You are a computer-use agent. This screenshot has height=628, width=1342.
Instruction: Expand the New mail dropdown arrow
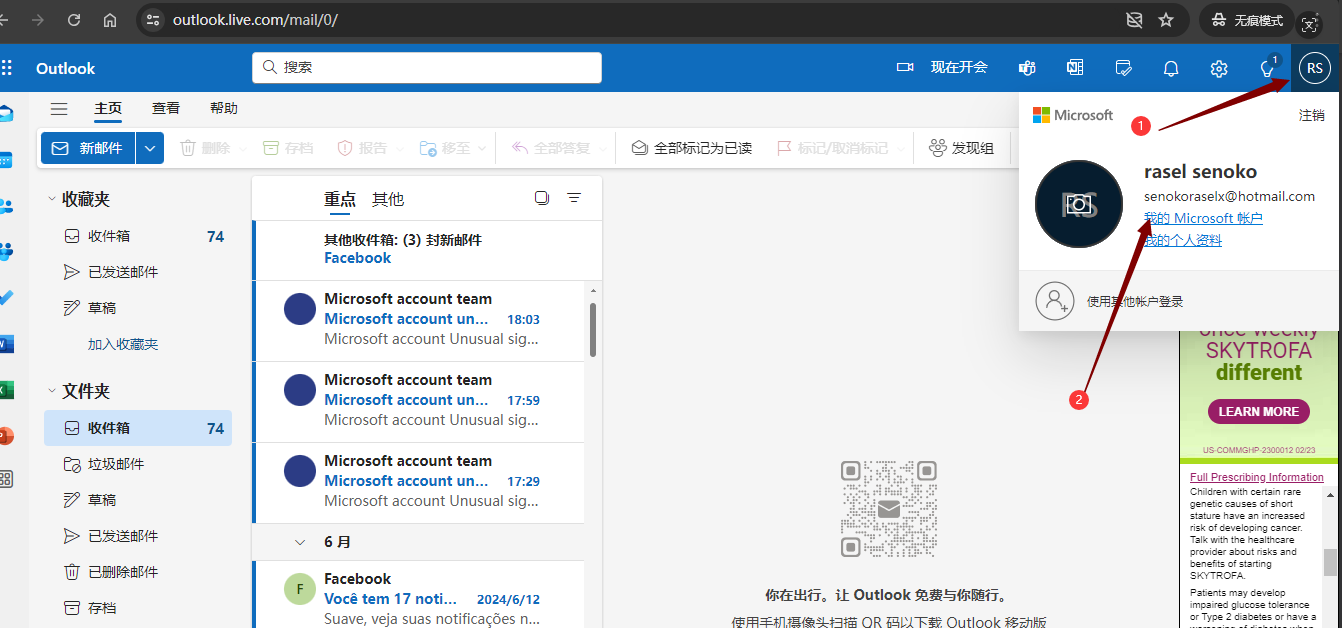[150, 148]
